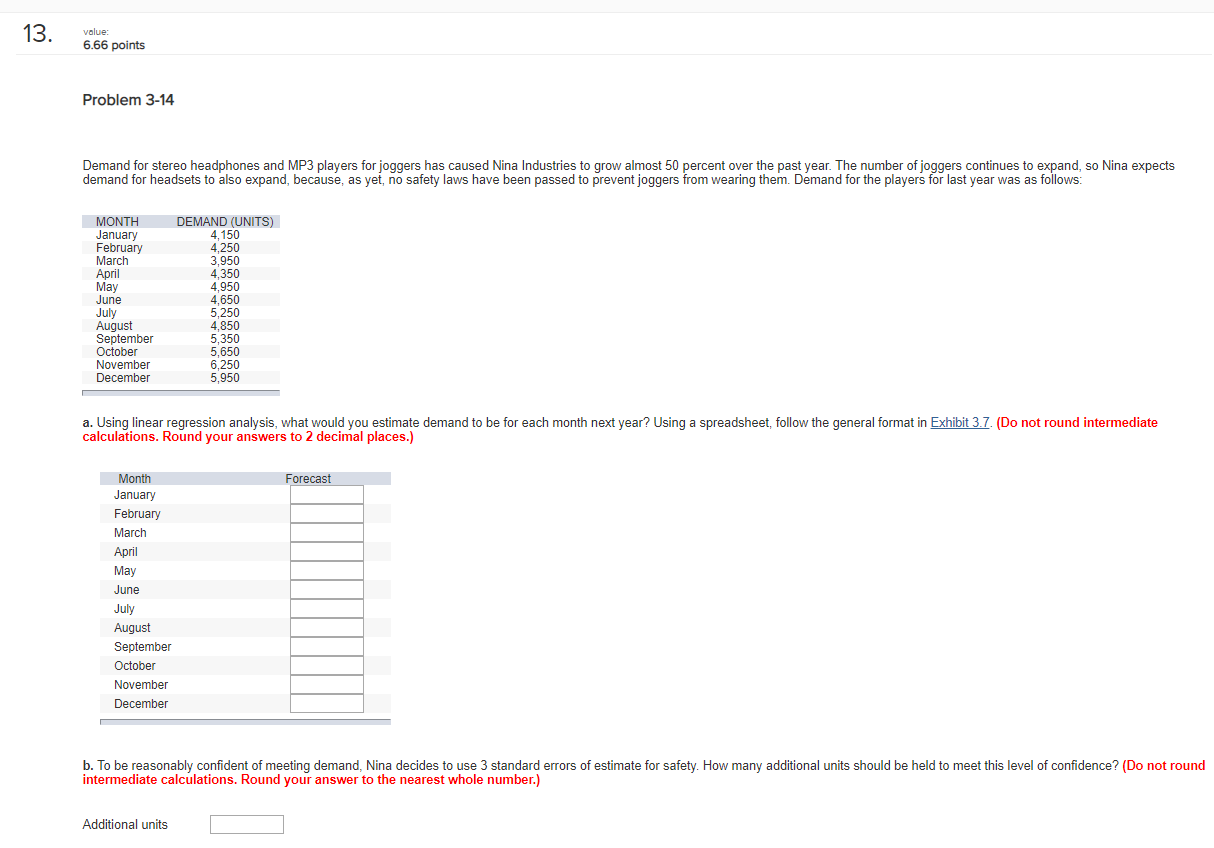Click the October forecast input field

click(326, 665)
